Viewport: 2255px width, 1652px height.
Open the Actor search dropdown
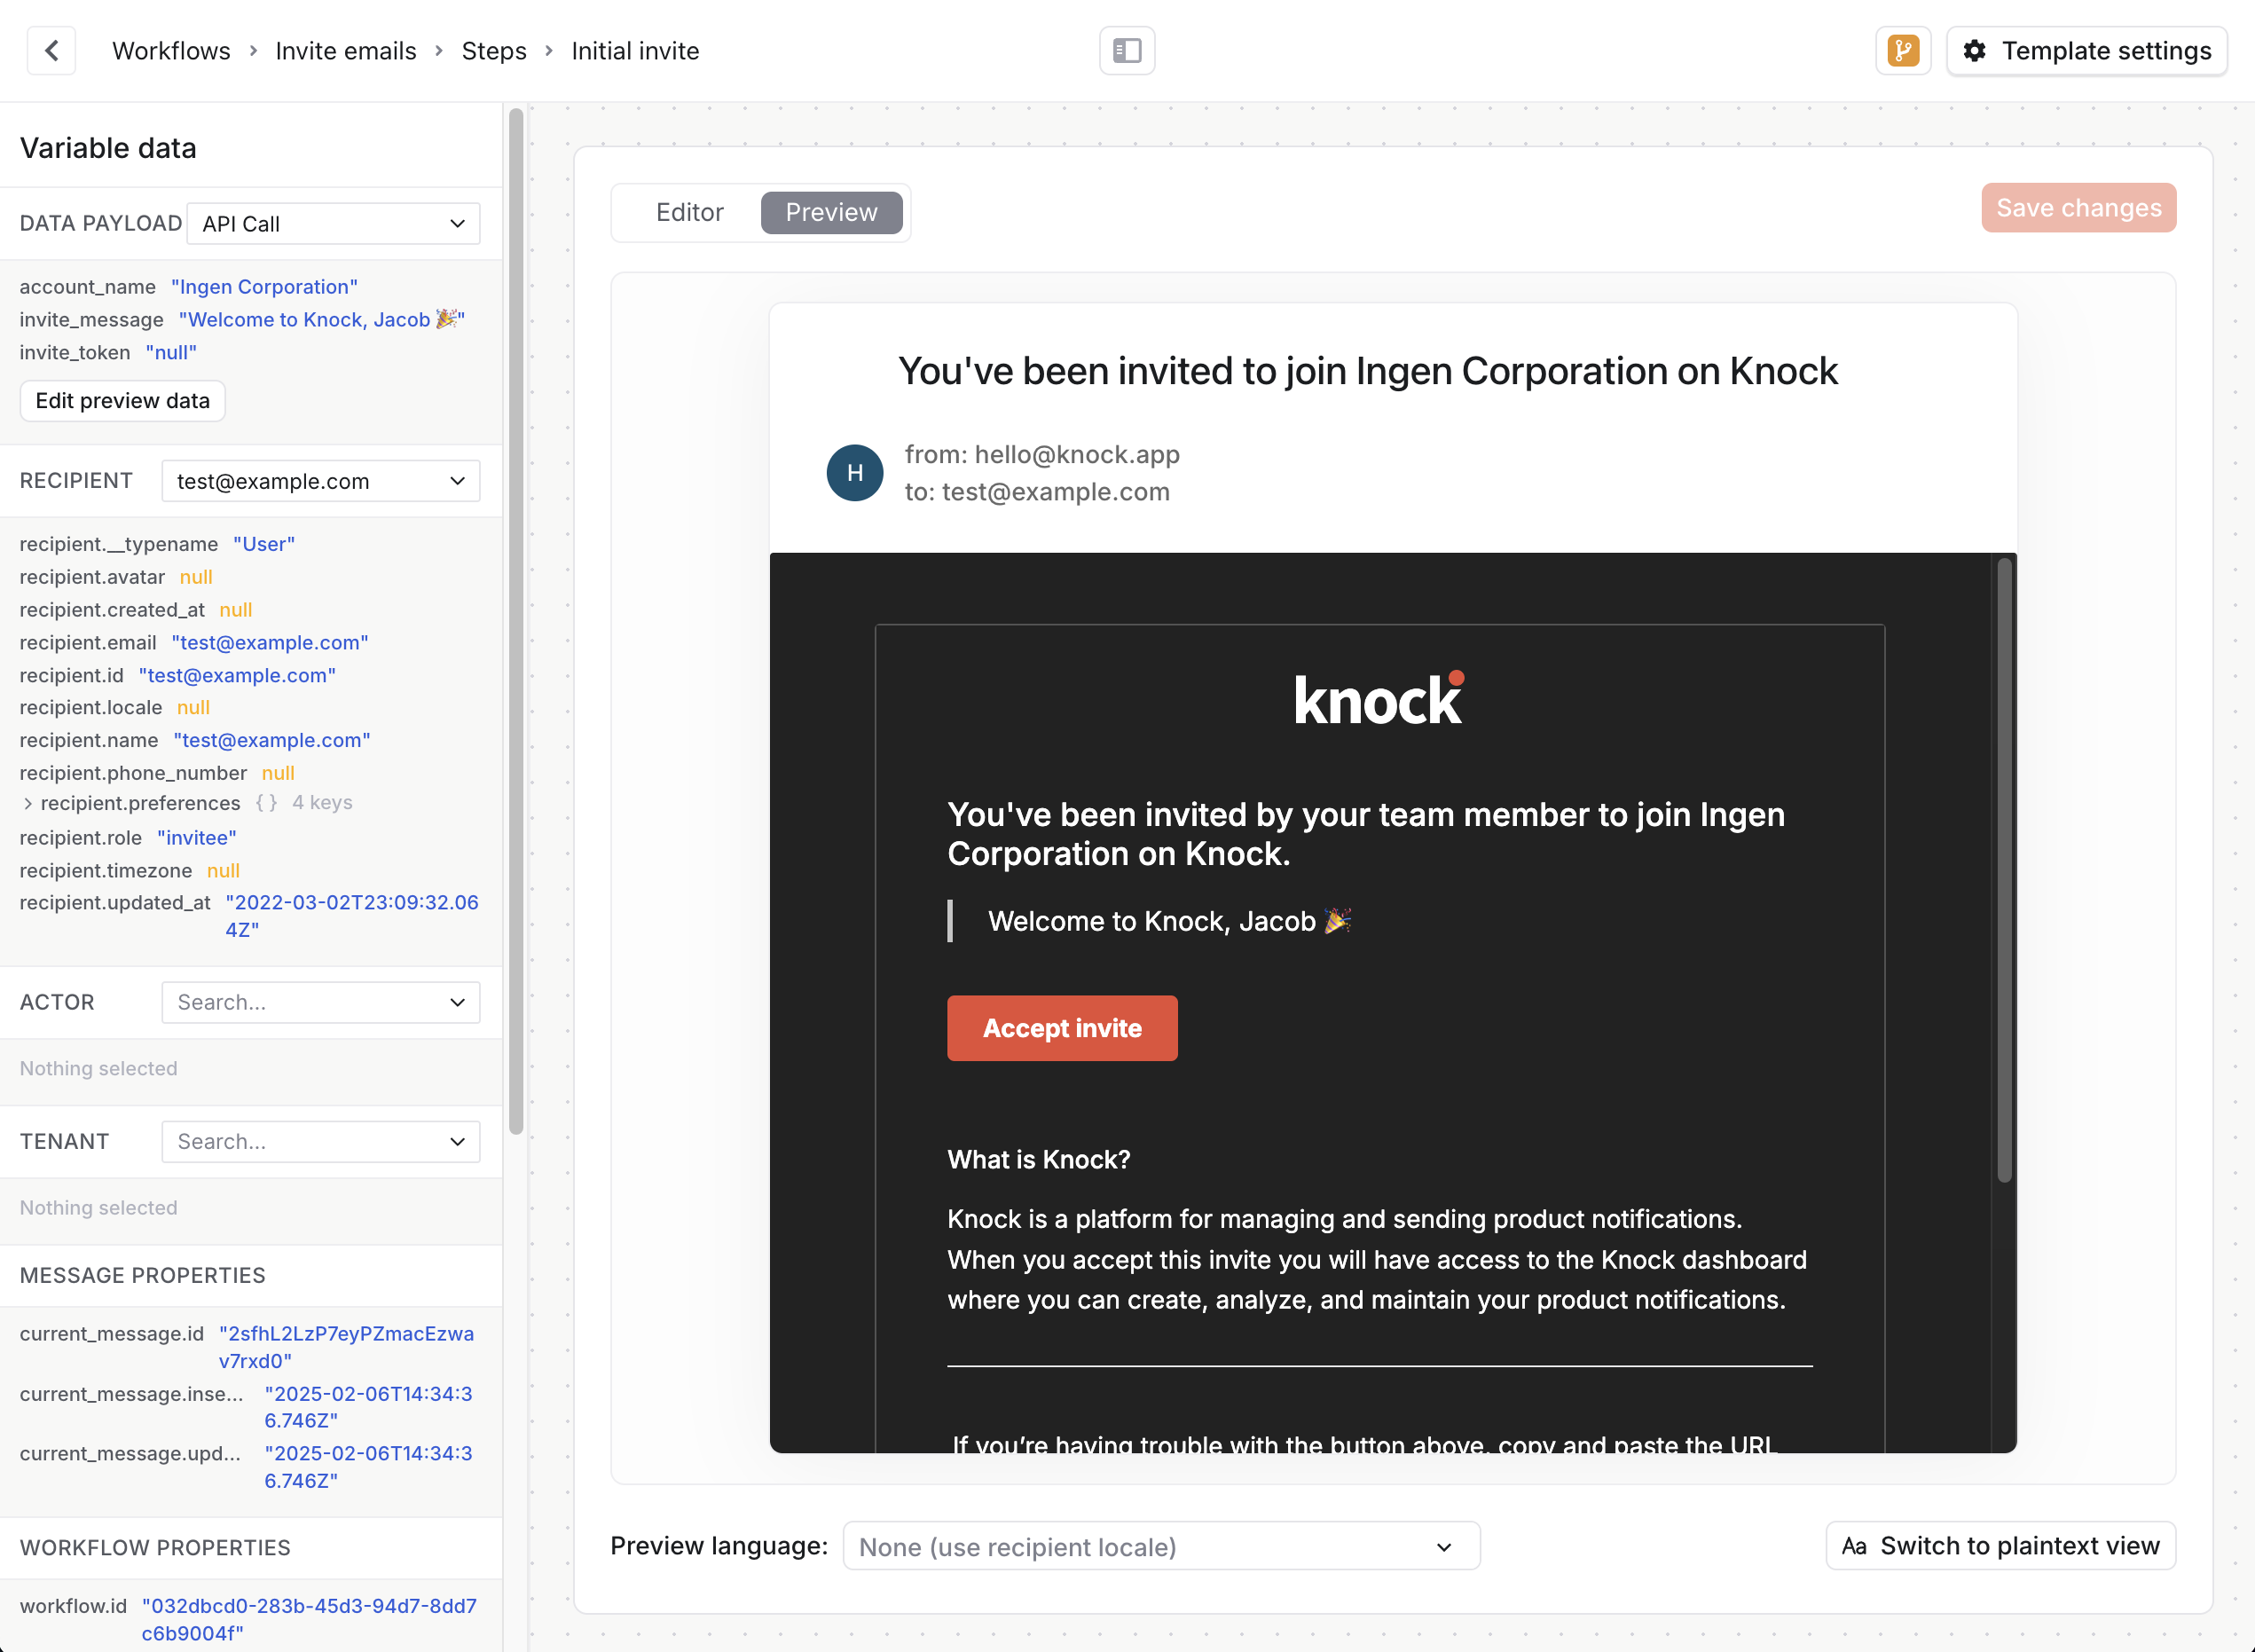pyautogui.click(x=320, y=1002)
